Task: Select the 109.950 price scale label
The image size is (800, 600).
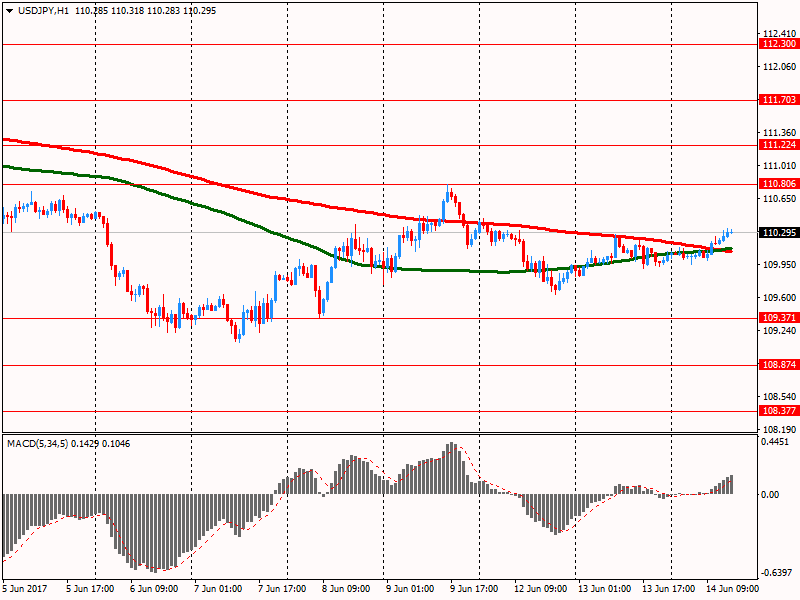Action: click(779, 264)
